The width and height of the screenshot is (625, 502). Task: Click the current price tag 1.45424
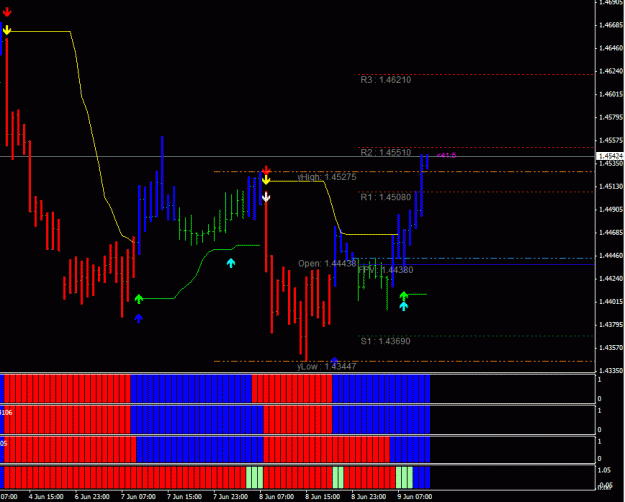click(x=611, y=156)
